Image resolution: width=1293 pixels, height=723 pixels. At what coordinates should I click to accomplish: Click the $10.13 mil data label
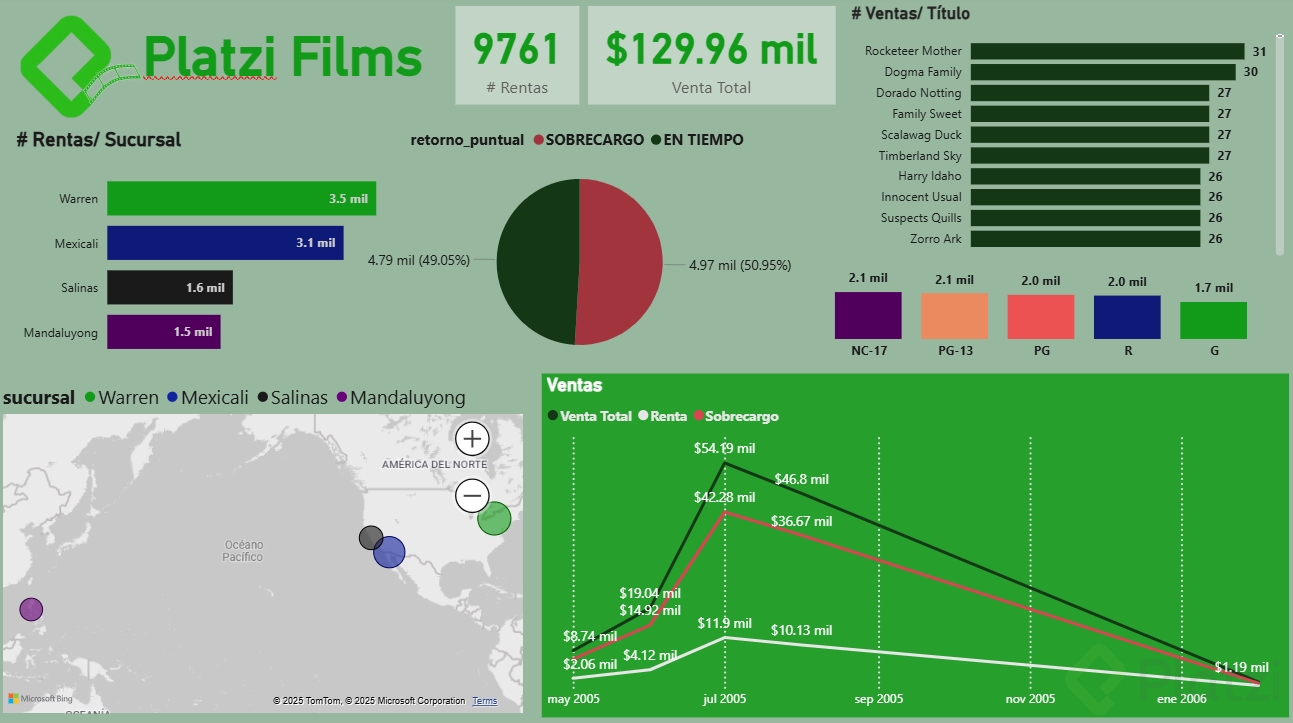click(x=802, y=630)
